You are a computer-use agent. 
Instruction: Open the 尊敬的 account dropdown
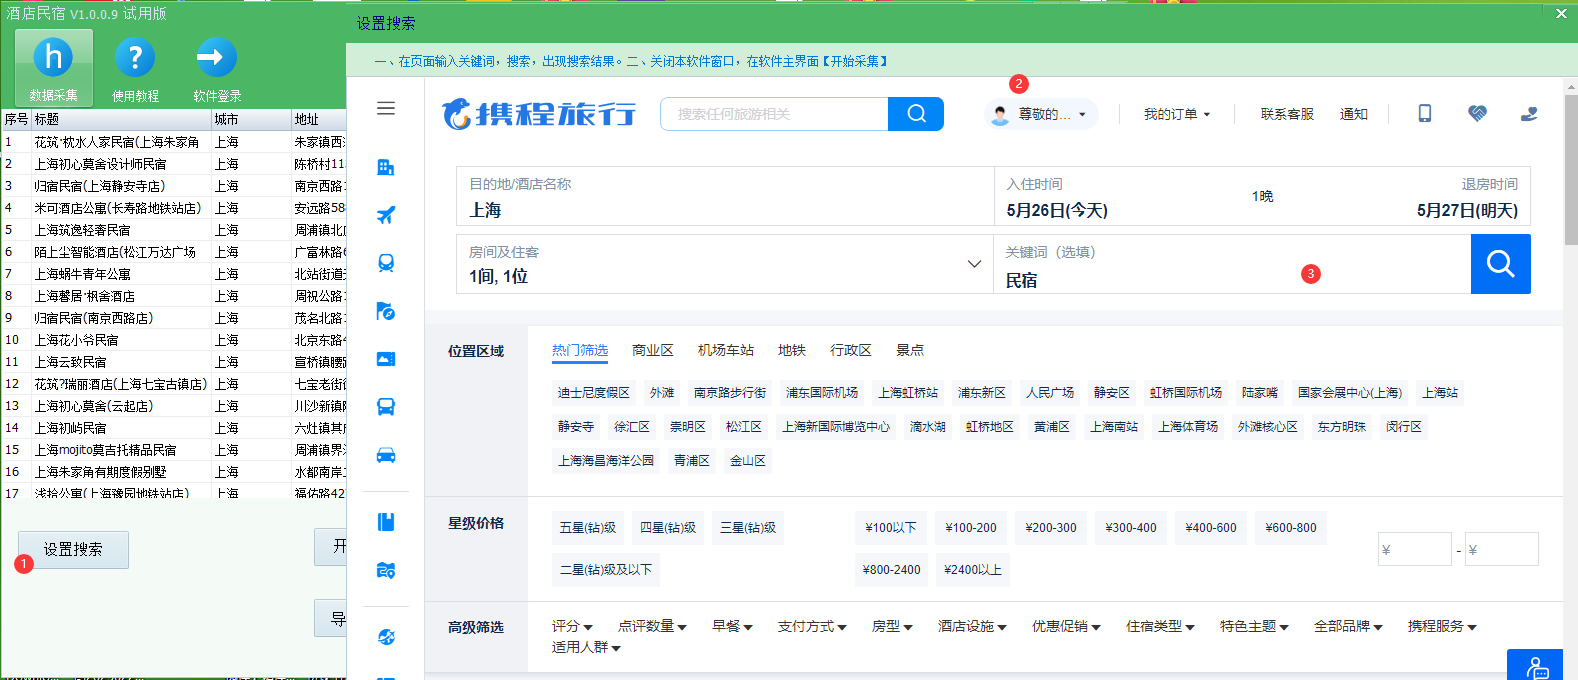click(1041, 114)
